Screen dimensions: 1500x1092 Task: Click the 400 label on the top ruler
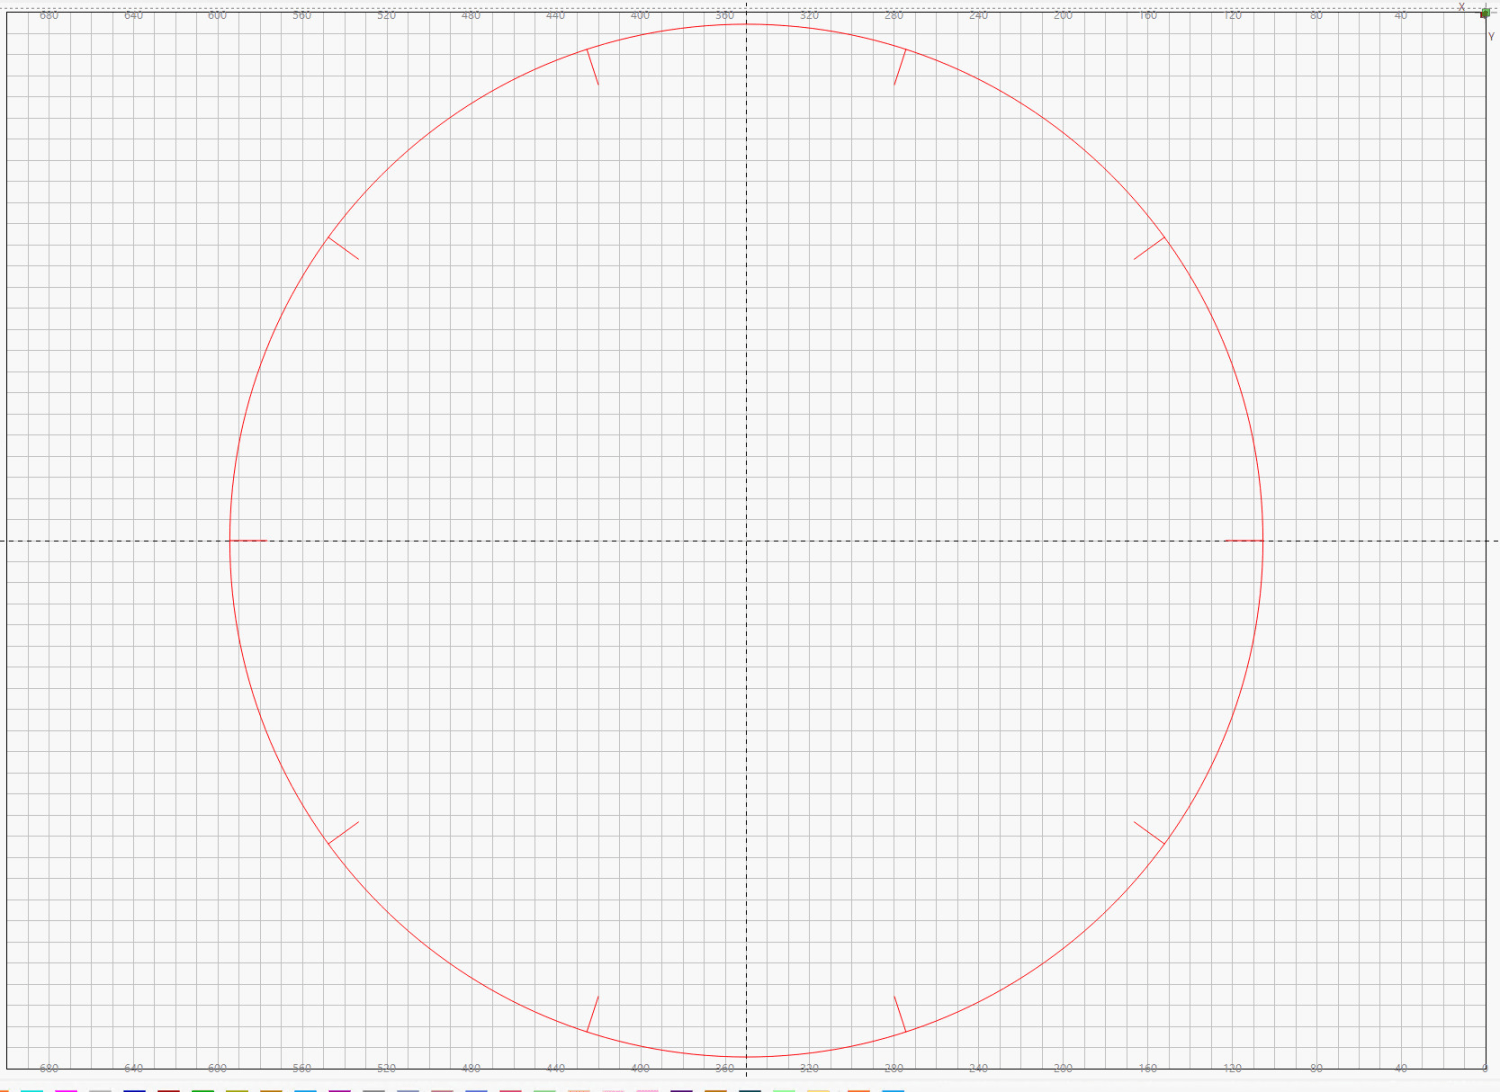640,15
